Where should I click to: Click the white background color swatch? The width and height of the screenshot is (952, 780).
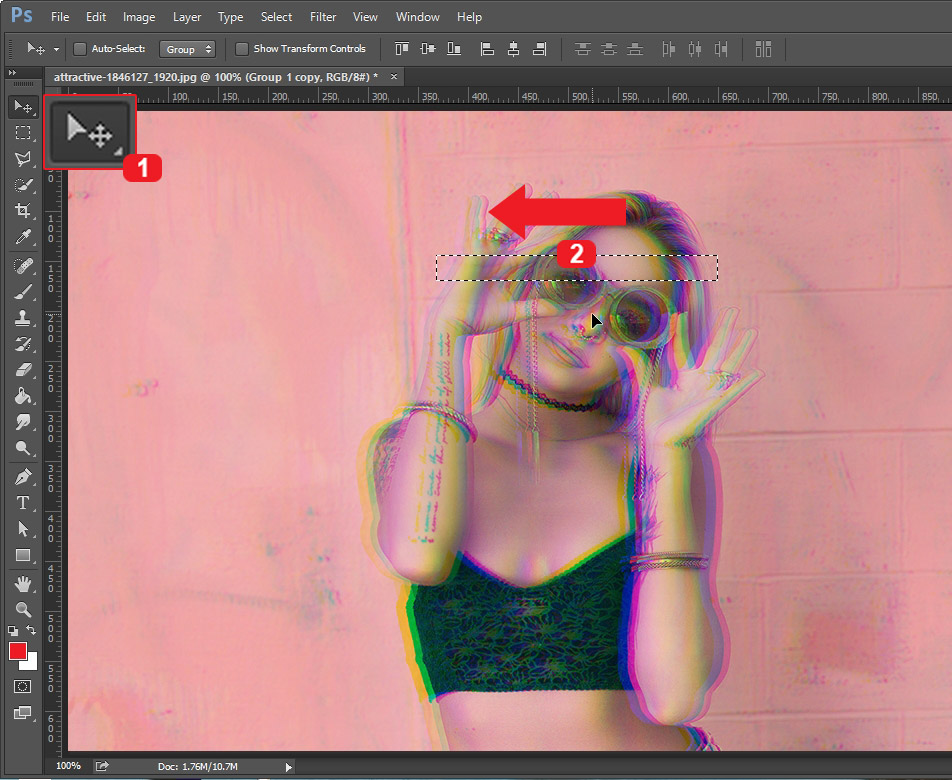pos(31,663)
